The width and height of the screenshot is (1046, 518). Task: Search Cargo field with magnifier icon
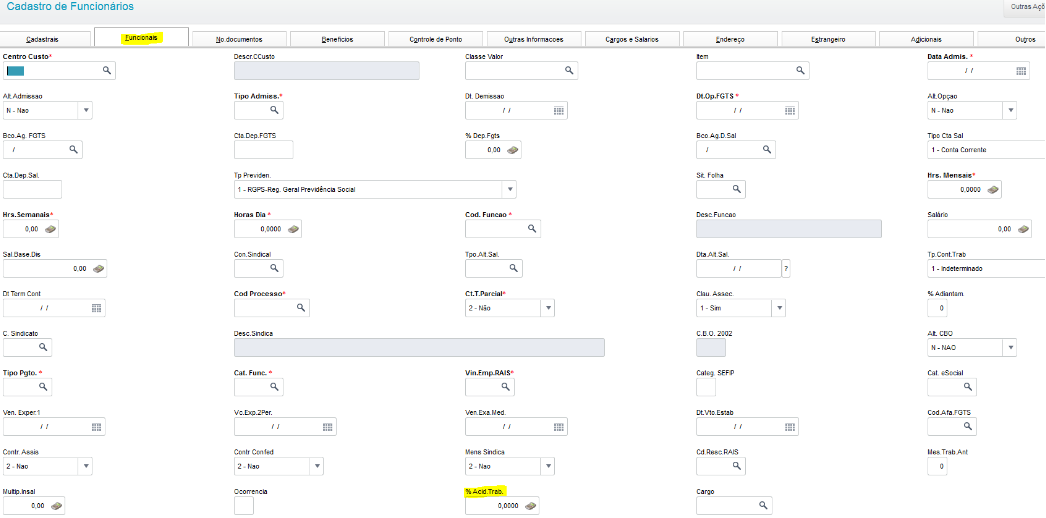tap(763, 505)
